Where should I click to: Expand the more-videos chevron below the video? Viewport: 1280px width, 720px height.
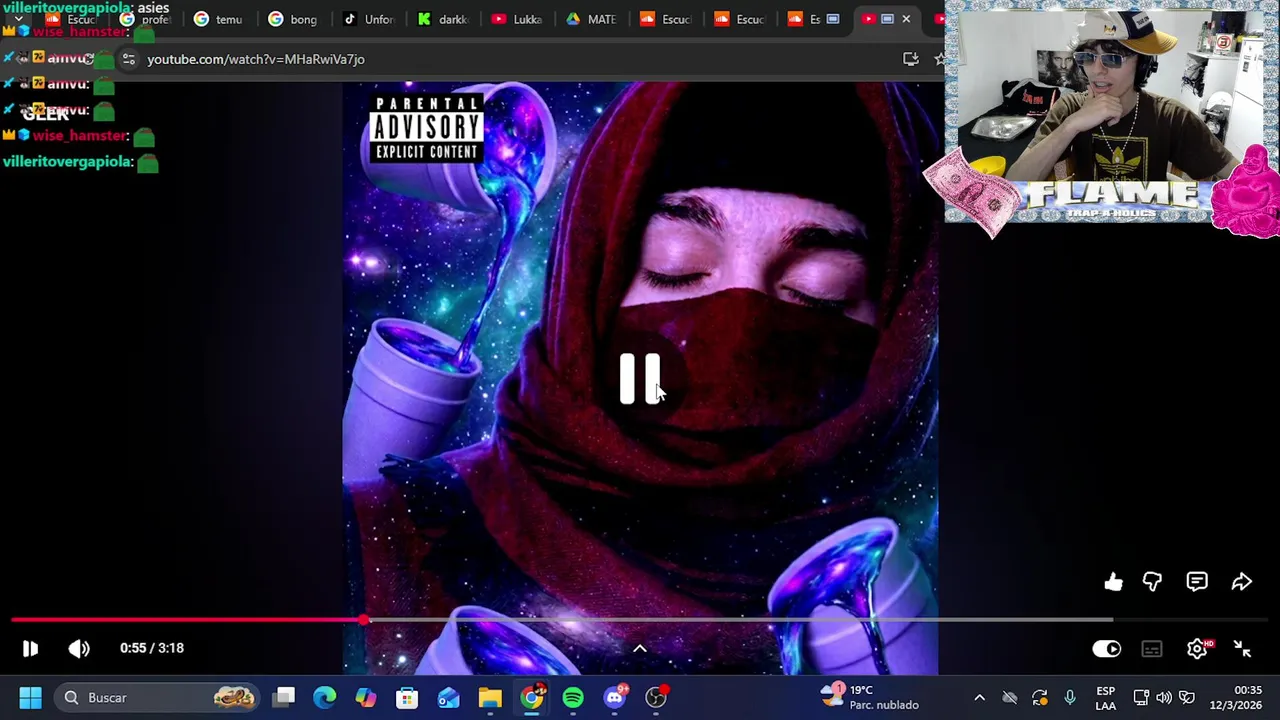[640, 649]
